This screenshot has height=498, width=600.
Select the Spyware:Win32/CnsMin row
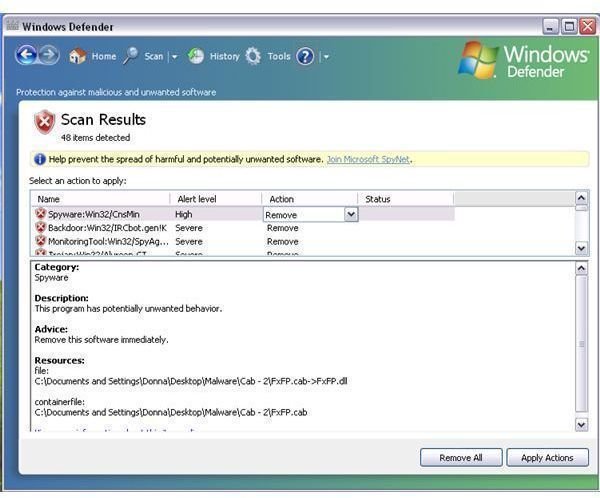click(243, 214)
